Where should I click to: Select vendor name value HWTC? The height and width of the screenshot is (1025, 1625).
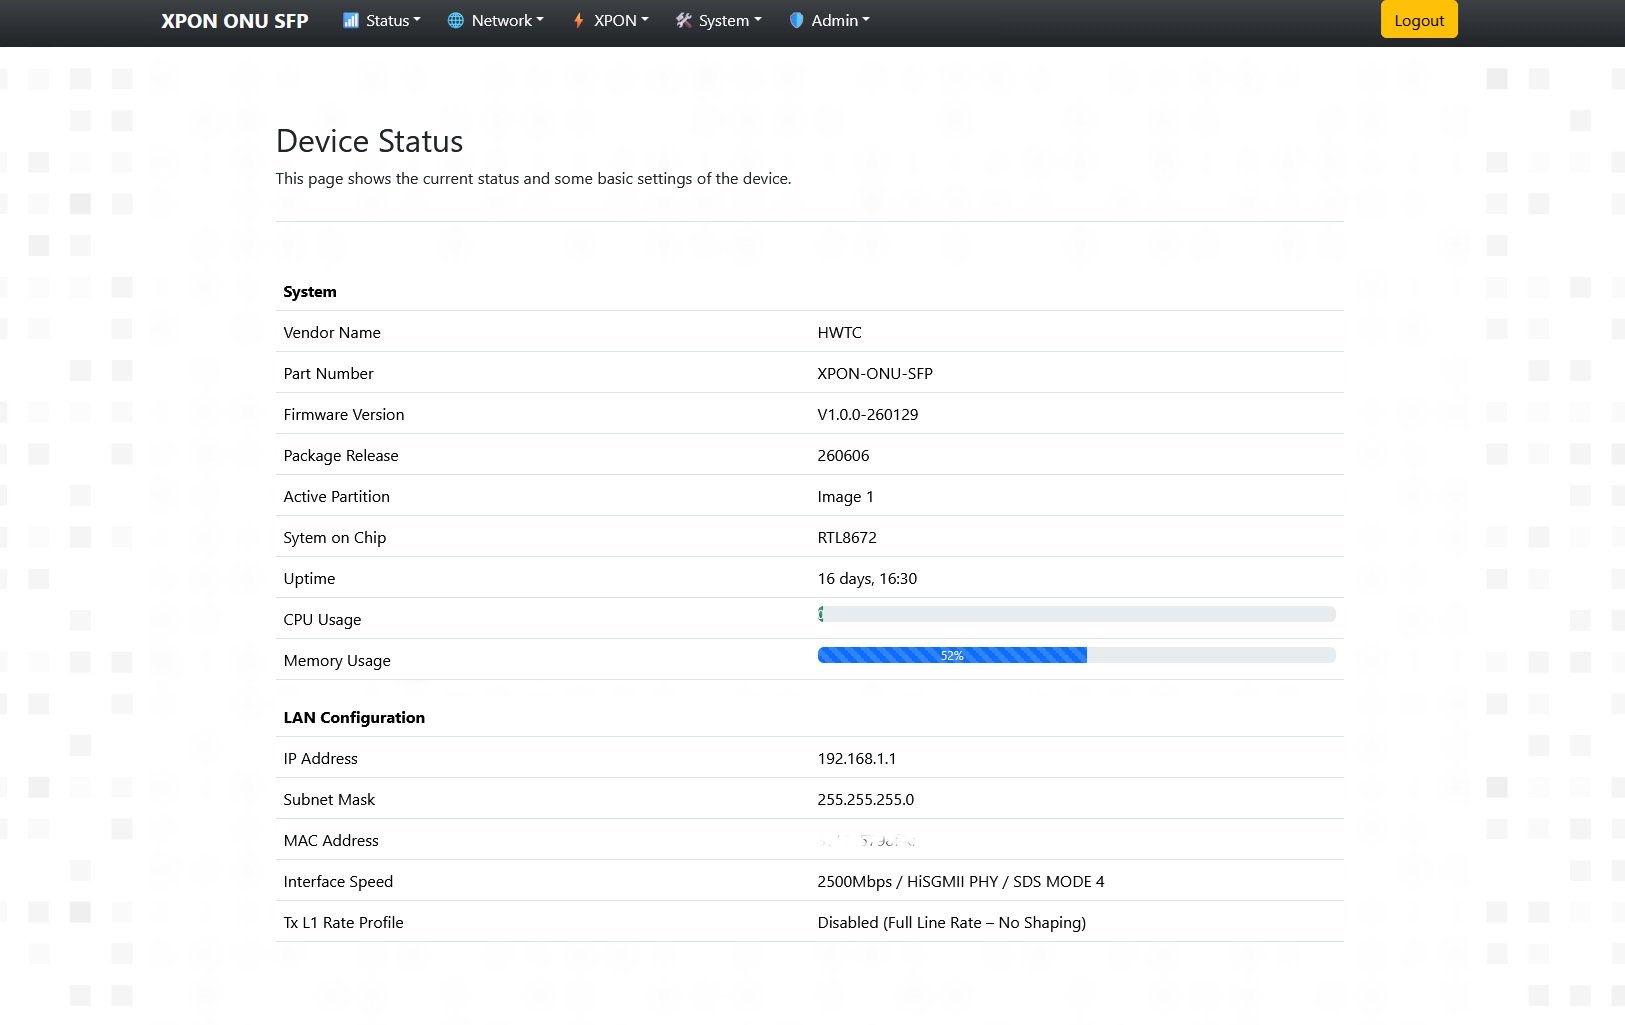pos(839,332)
